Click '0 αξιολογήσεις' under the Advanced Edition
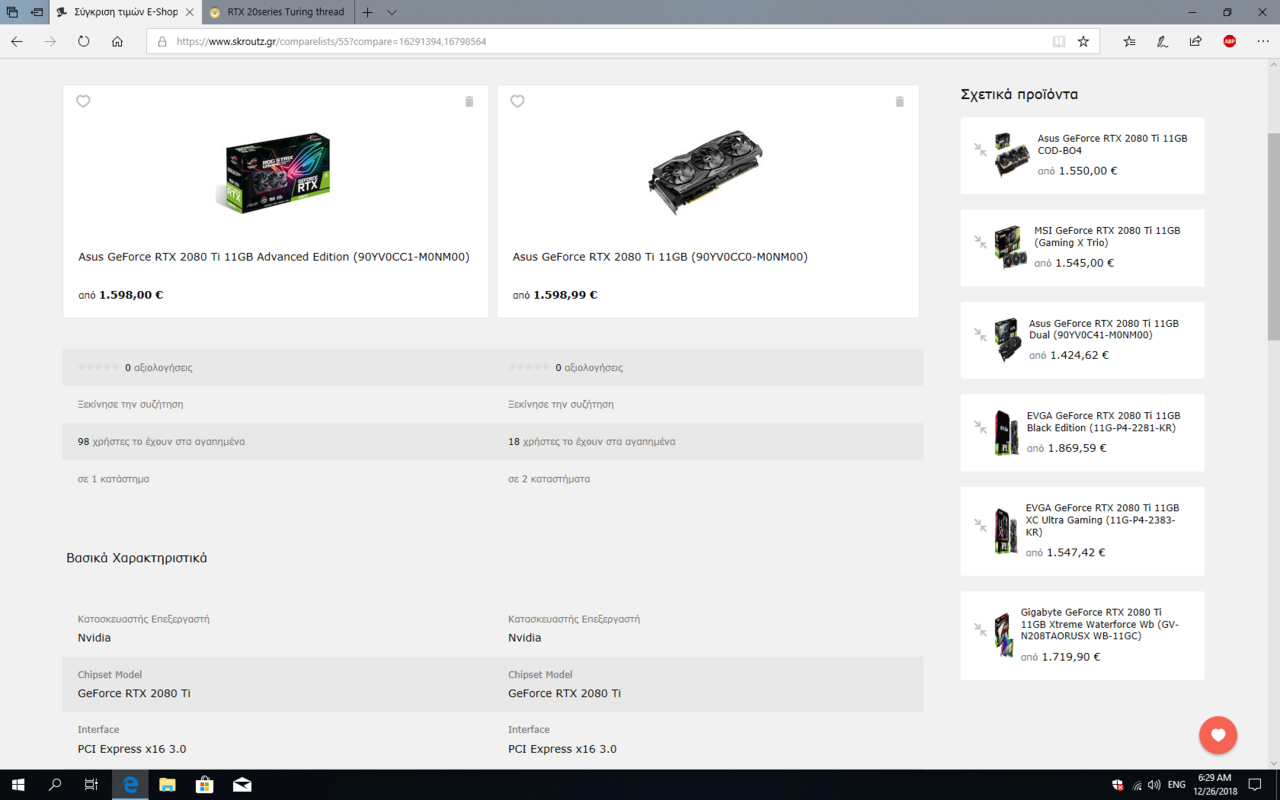Viewport: 1280px width, 800px height. click(159, 367)
